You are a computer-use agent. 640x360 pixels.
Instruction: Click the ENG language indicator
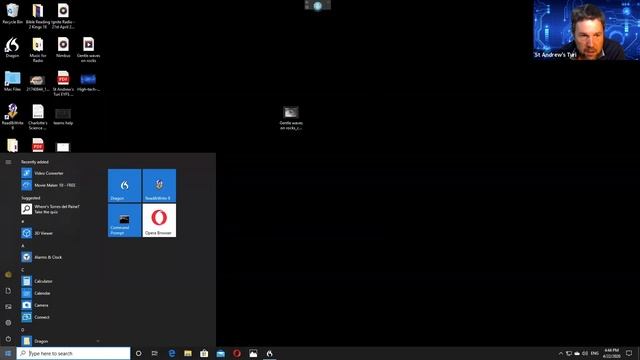pos(594,353)
